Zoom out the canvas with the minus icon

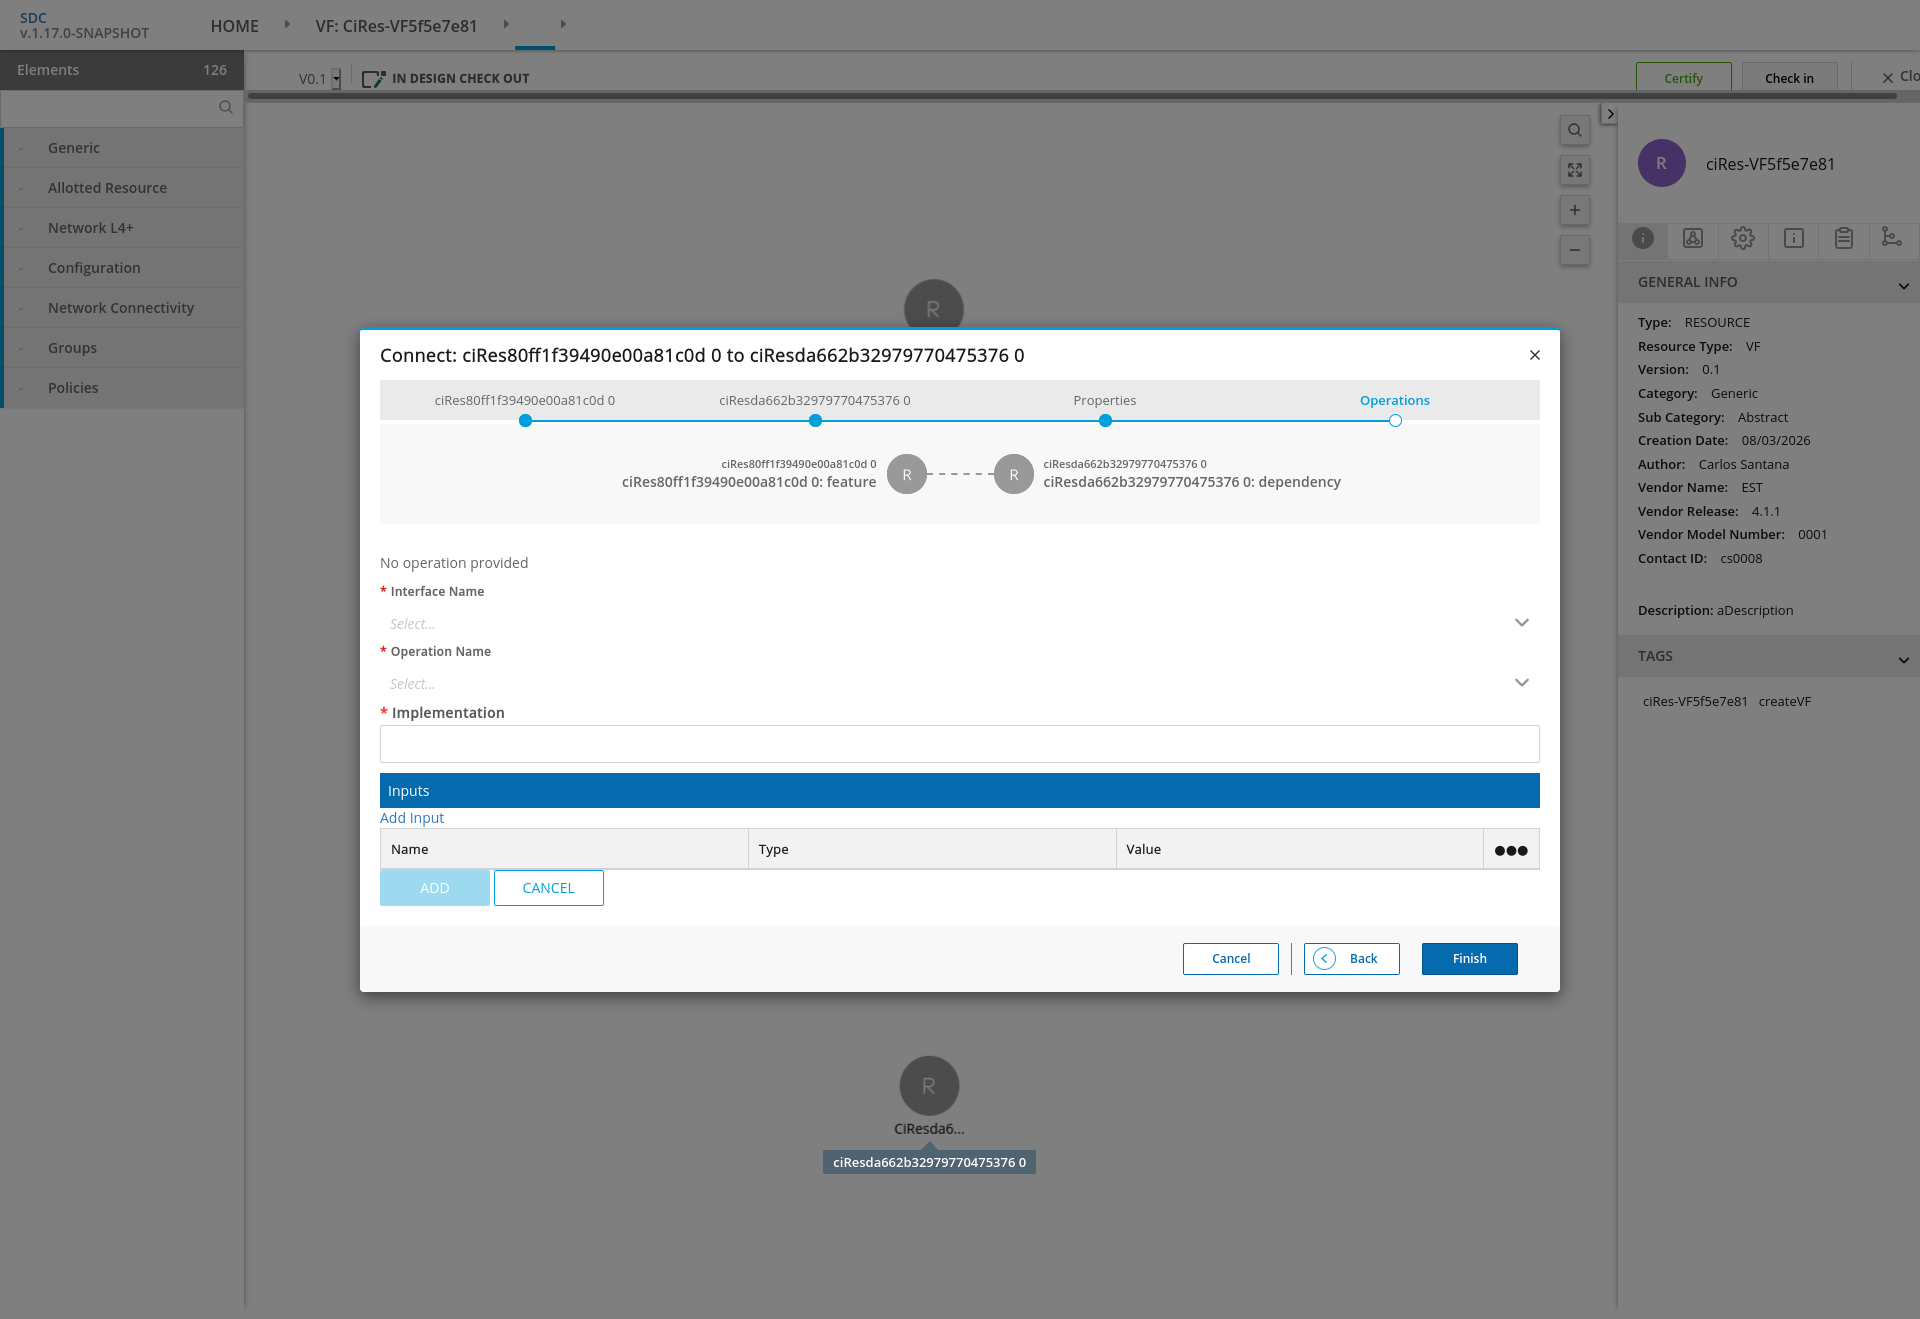(x=1574, y=250)
